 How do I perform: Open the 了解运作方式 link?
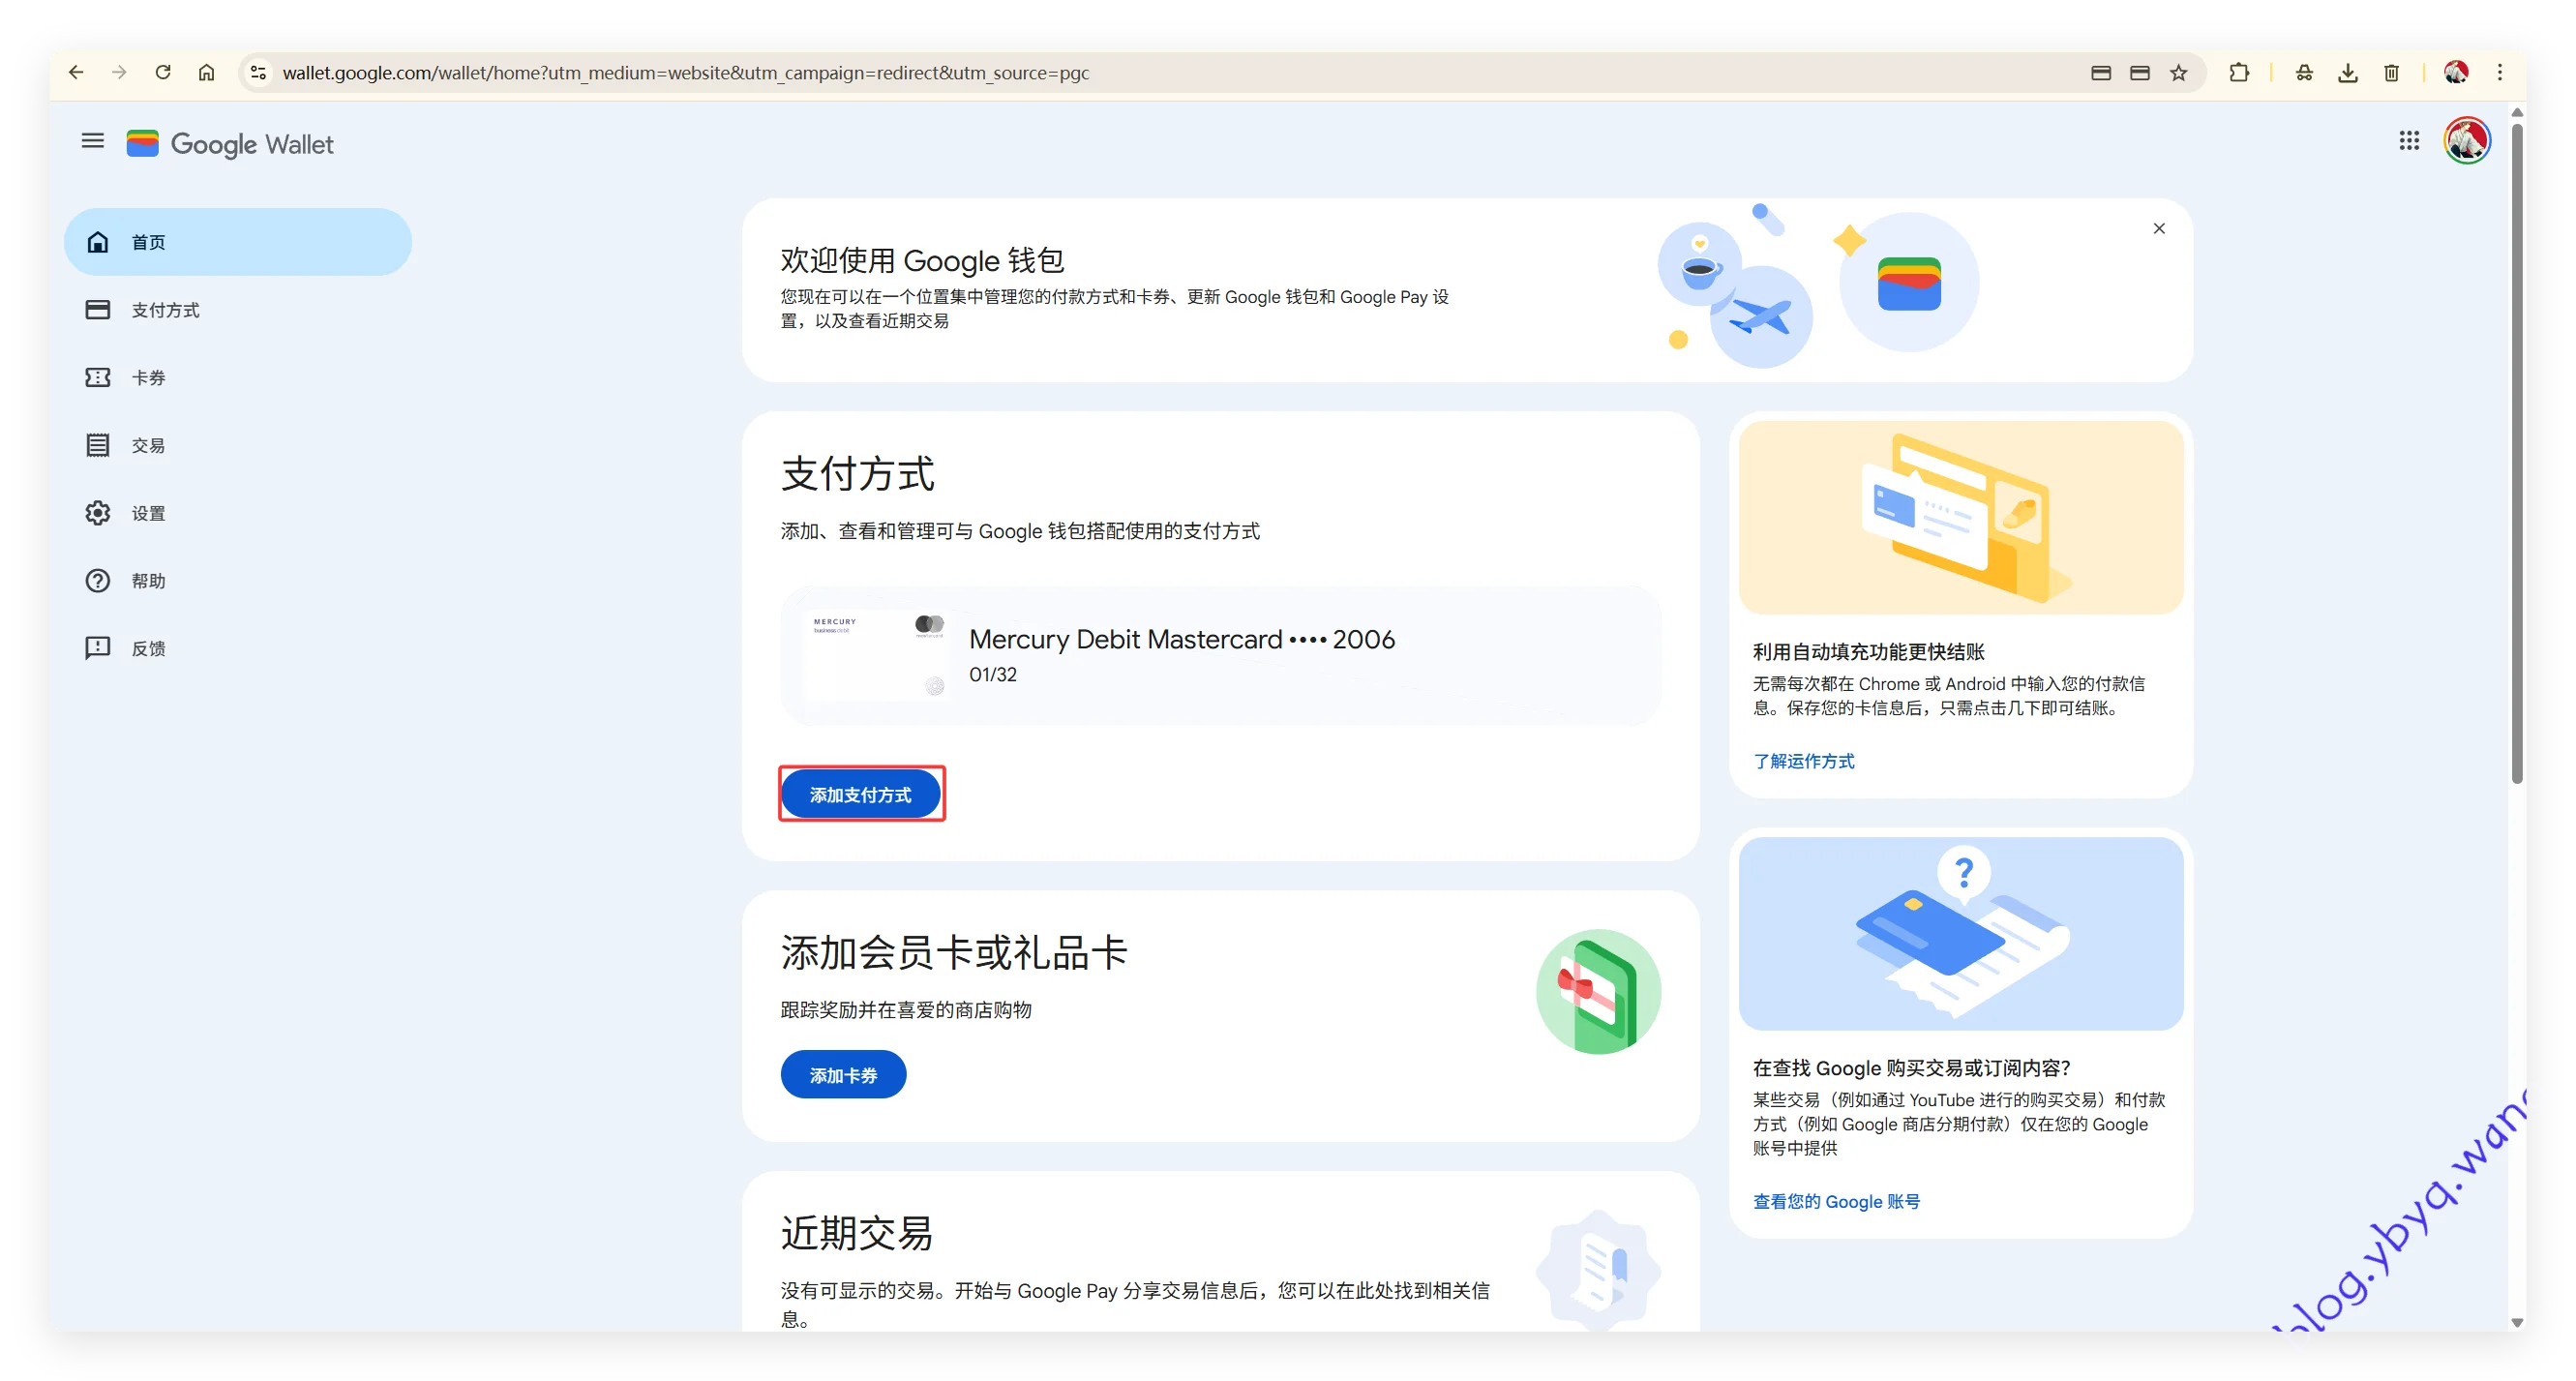(x=1803, y=761)
